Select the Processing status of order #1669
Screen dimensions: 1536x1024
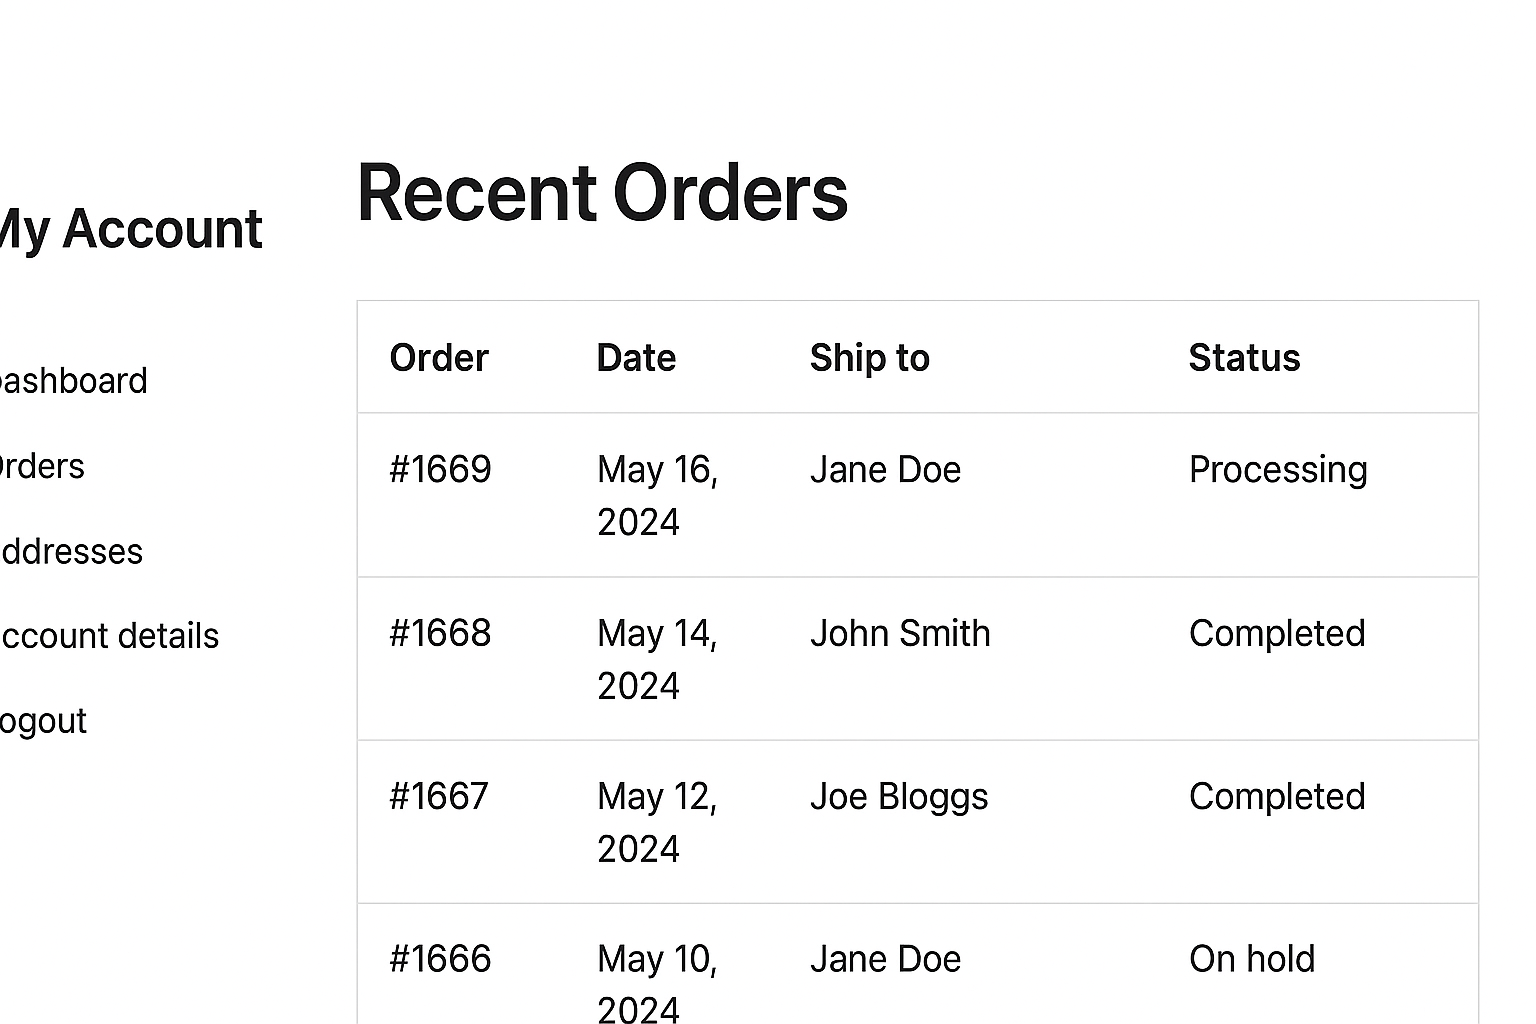click(1278, 469)
